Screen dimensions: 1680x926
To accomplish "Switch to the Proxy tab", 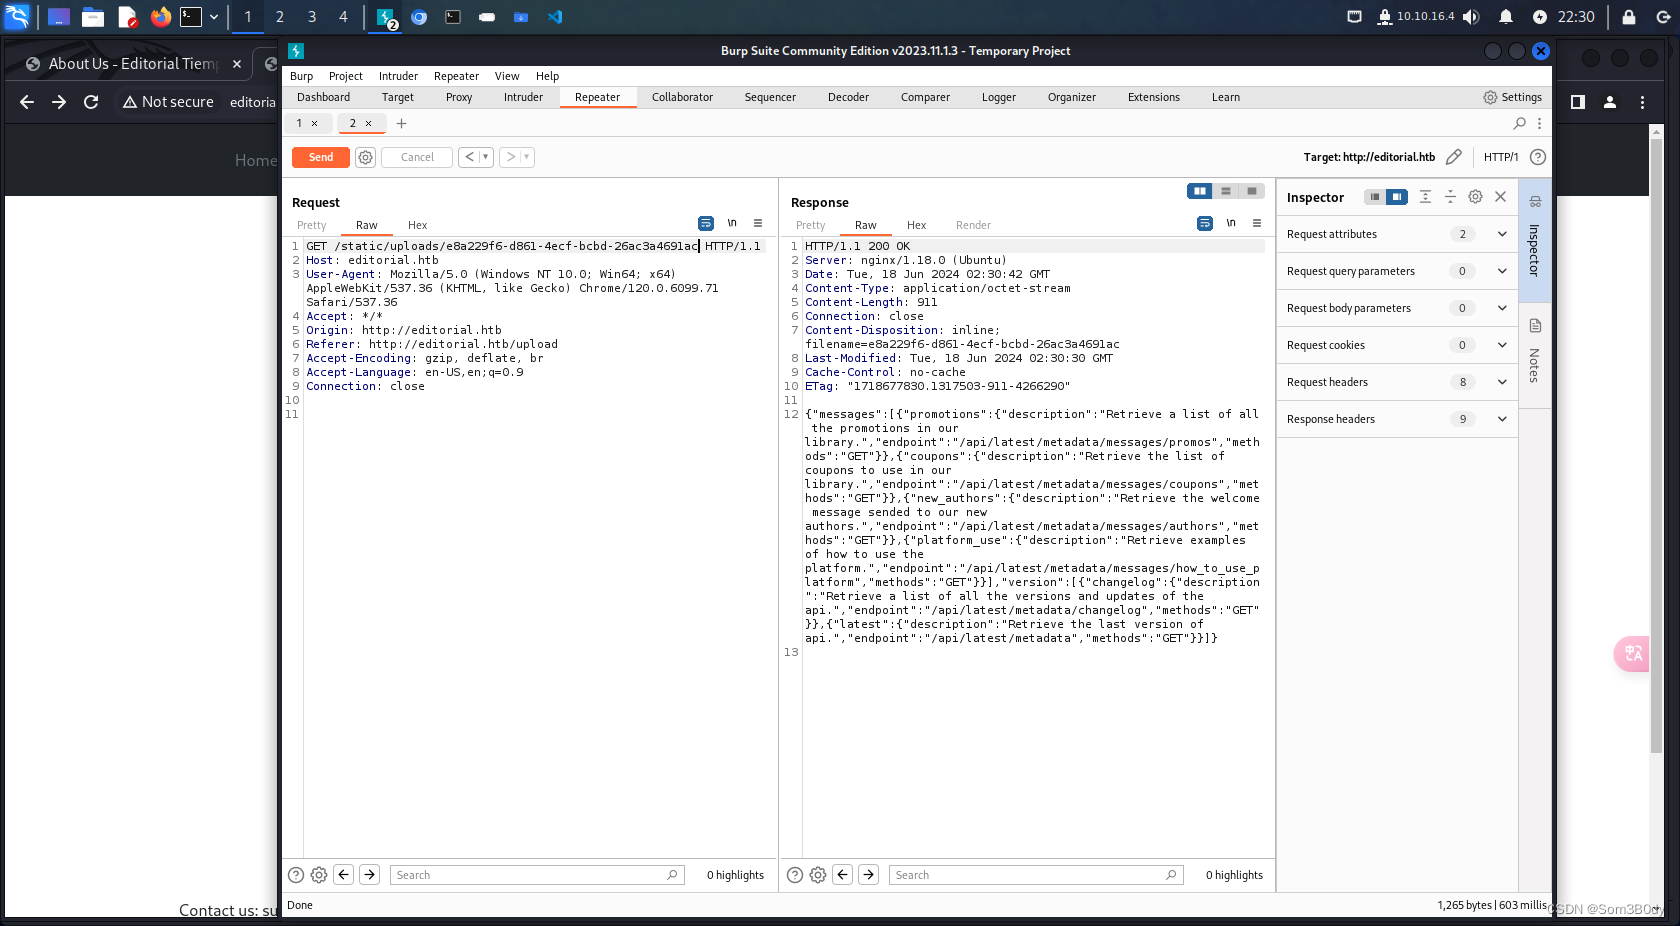I will pyautogui.click(x=459, y=97).
